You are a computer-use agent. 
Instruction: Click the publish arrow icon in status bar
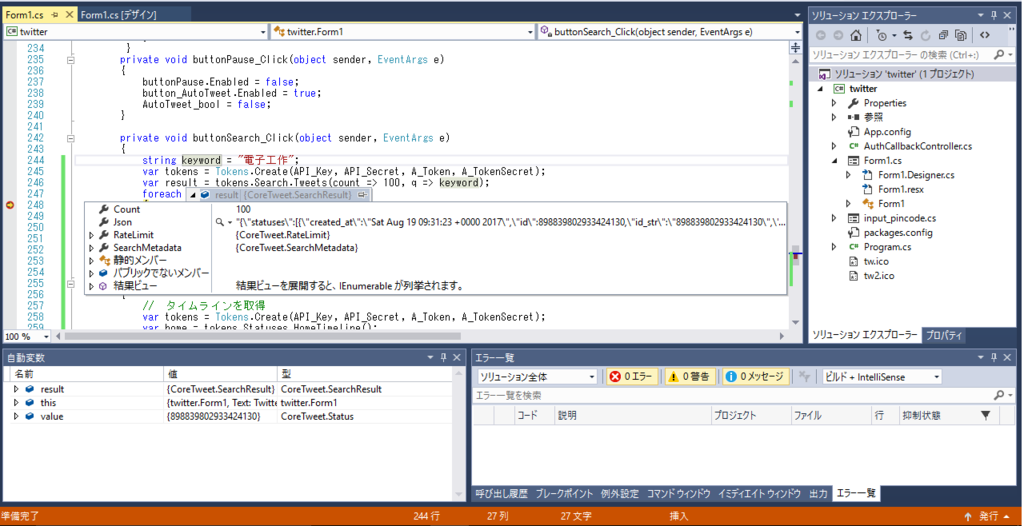tap(968, 516)
